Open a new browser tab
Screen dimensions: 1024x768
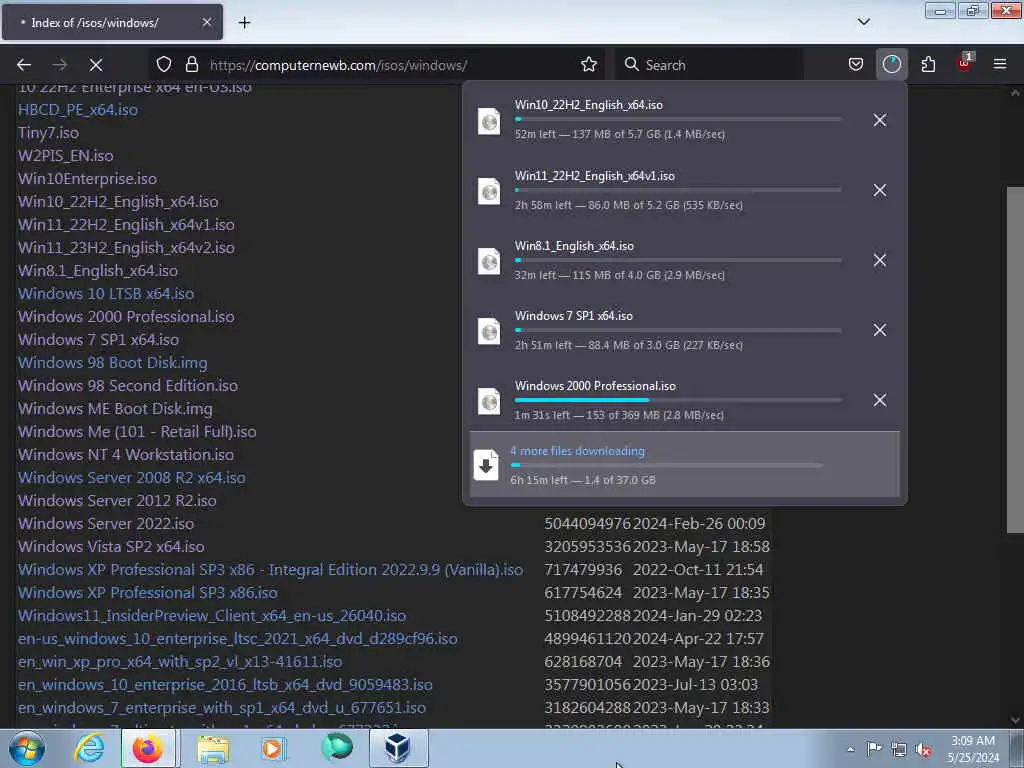[x=244, y=22]
